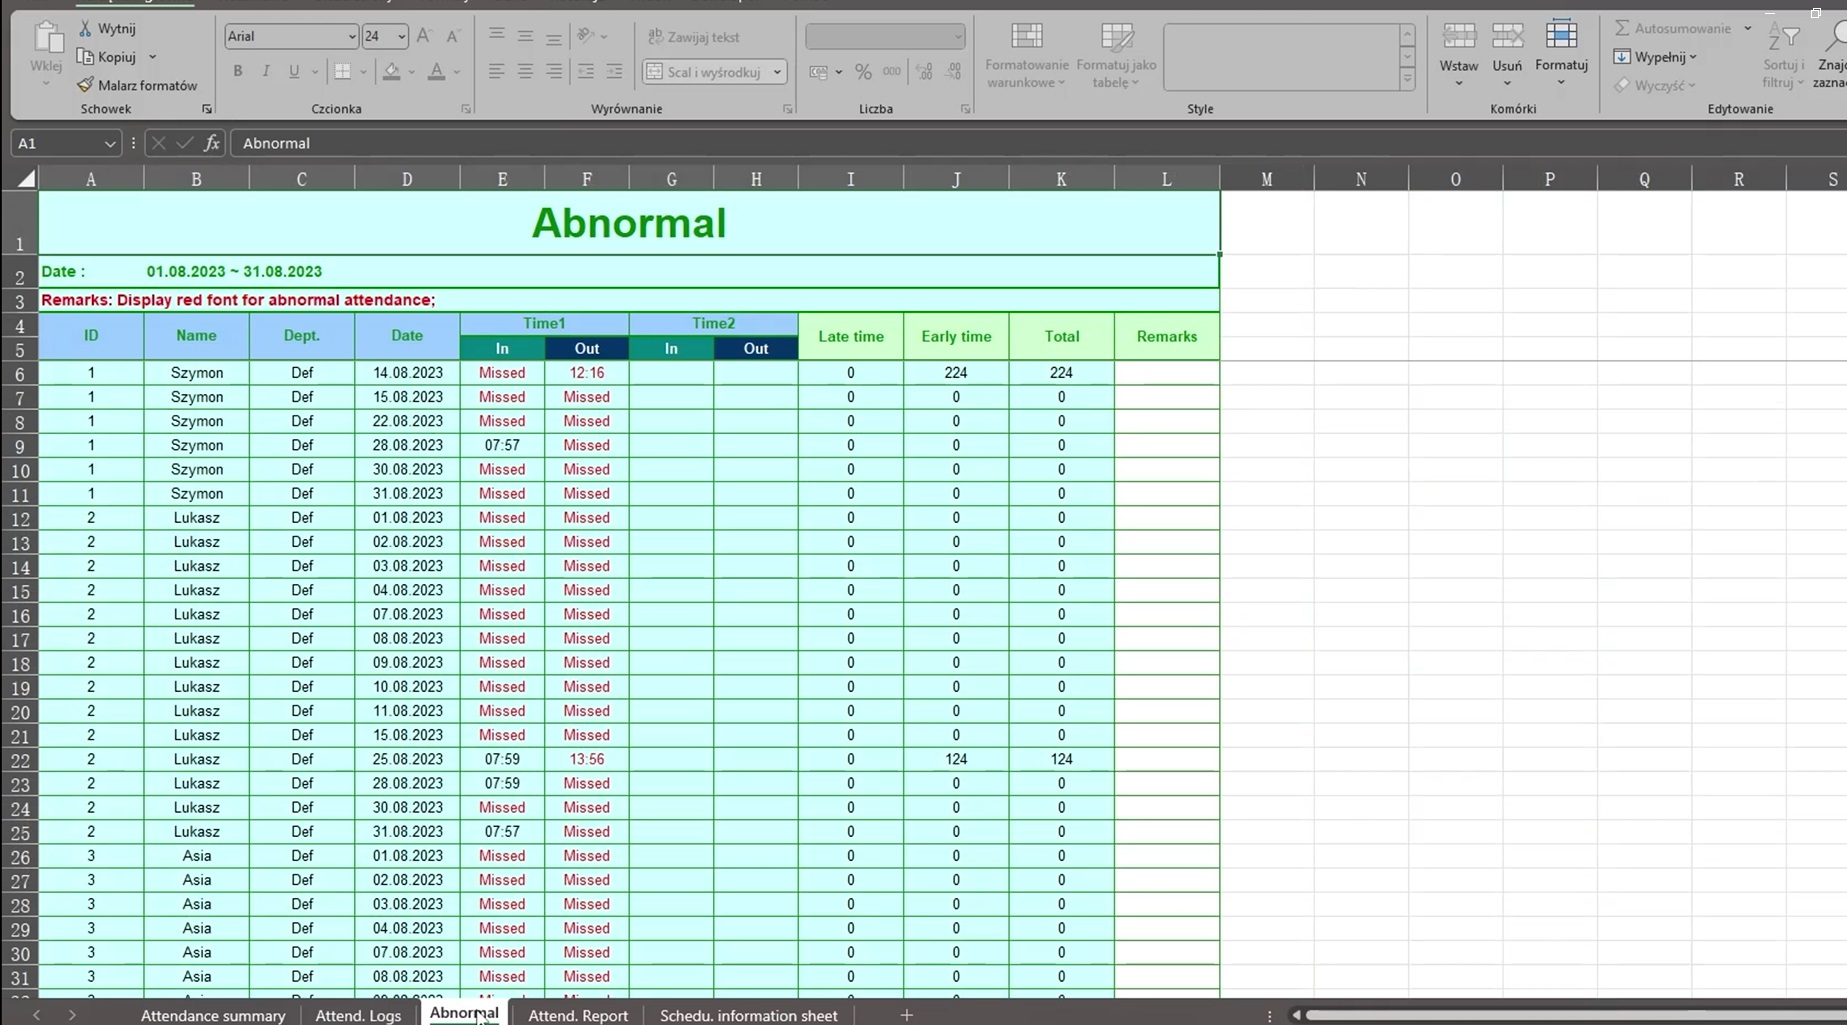Center text horizontally
Screen dimensions: 1847x1025
pos(525,71)
